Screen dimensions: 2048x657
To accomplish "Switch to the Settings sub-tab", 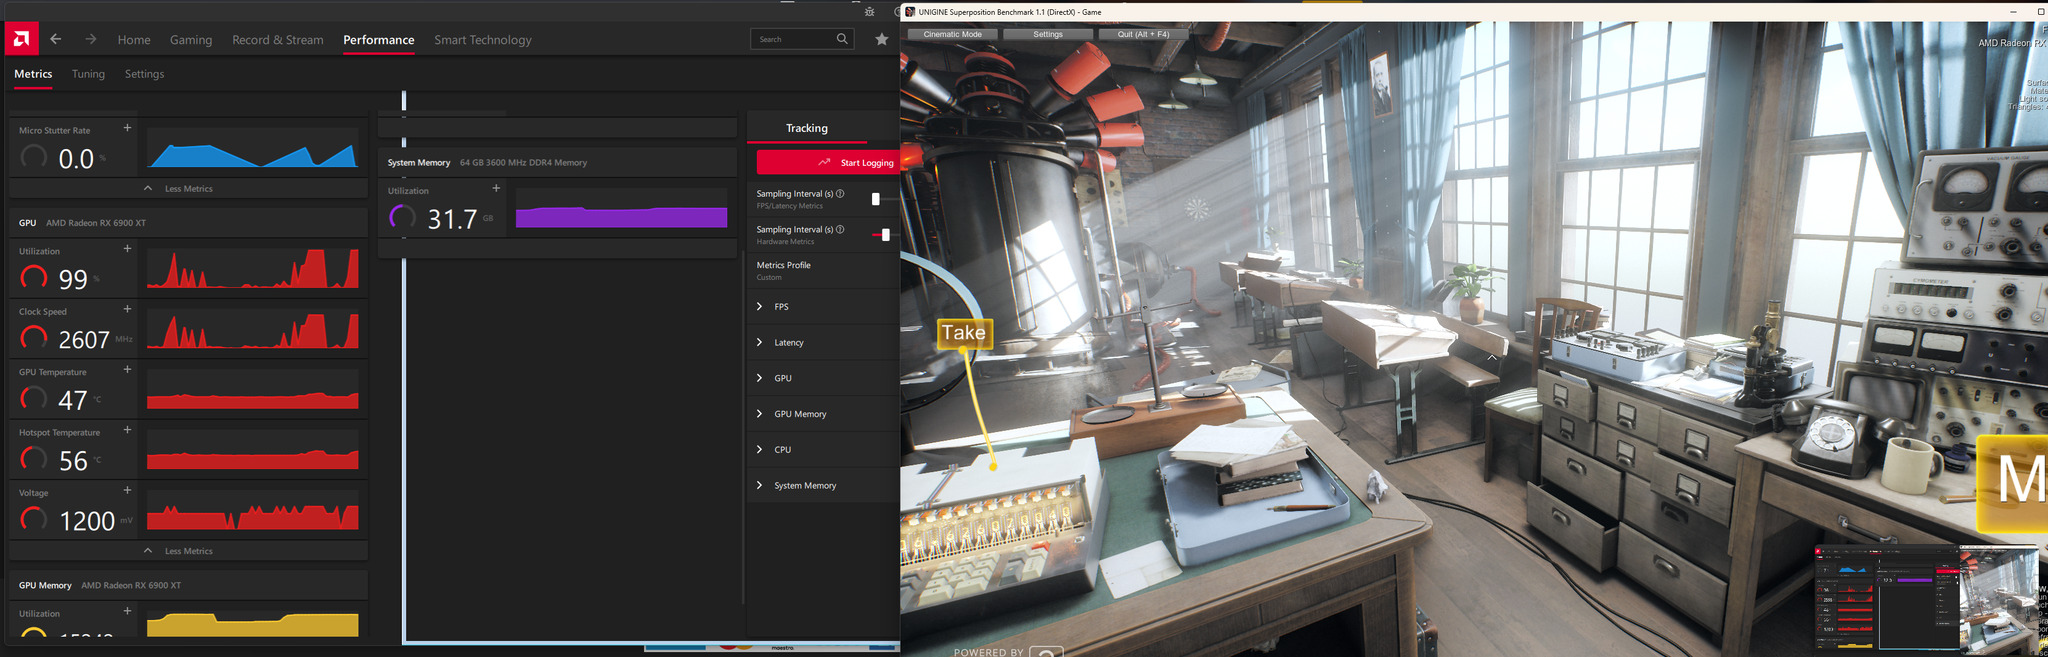I will coord(144,74).
